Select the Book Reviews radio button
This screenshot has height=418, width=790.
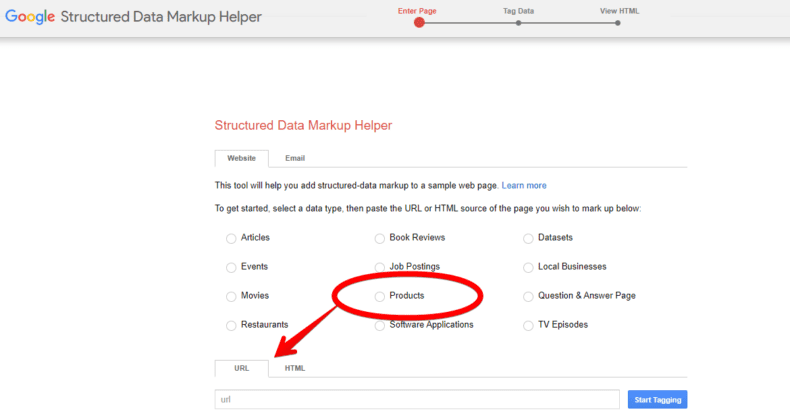point(380,238)
